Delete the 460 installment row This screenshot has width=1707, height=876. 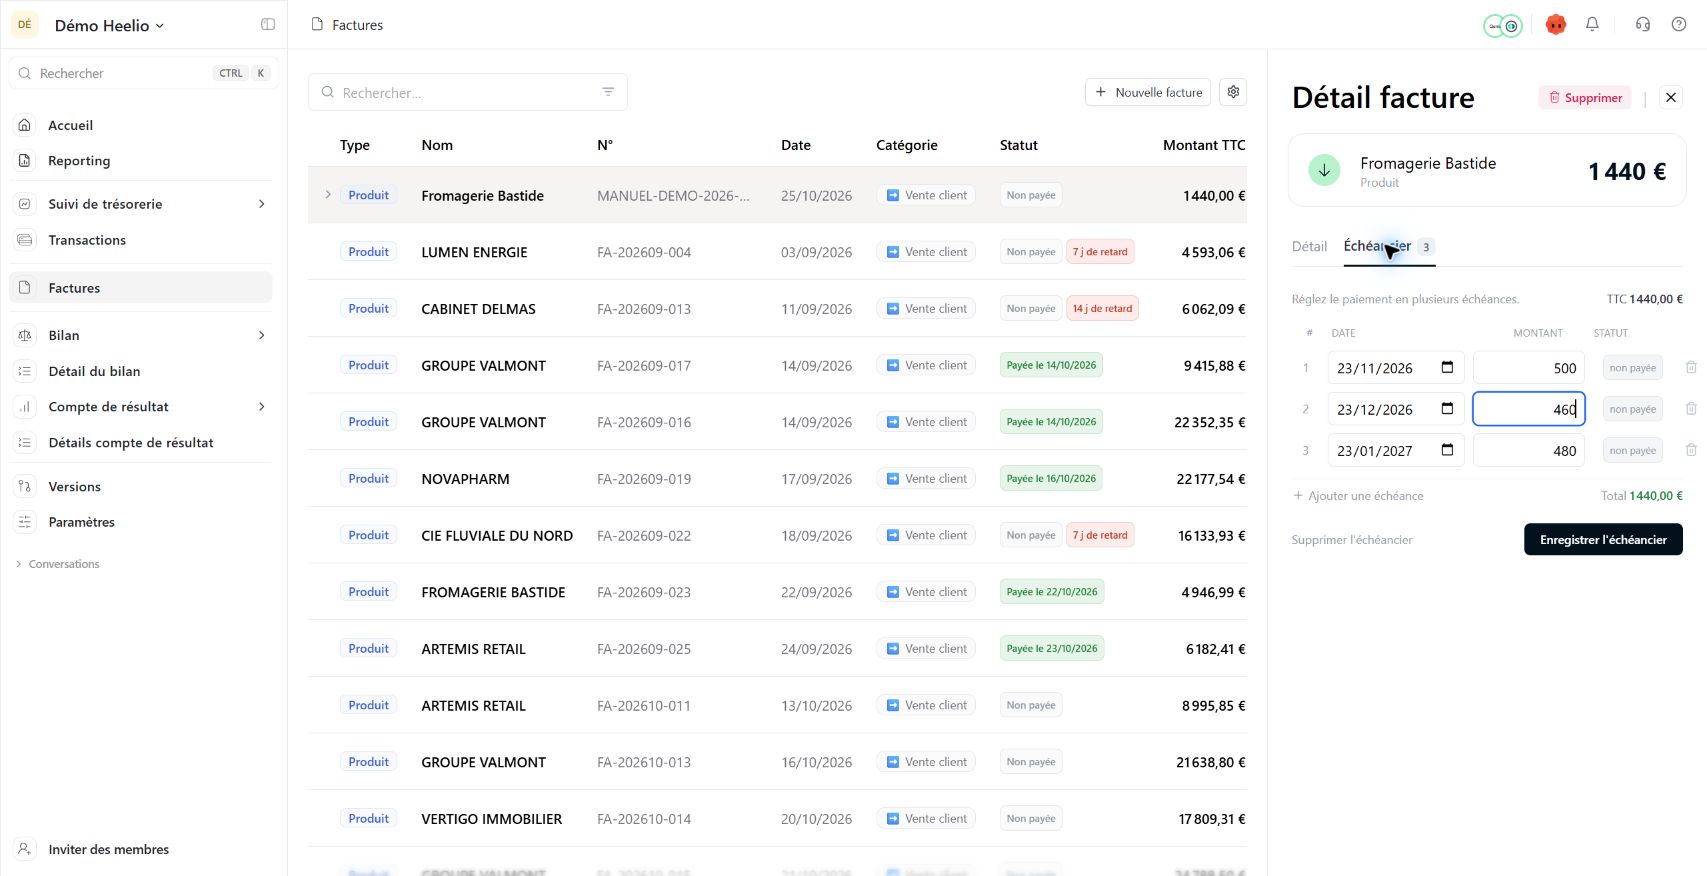point(1691,409)
